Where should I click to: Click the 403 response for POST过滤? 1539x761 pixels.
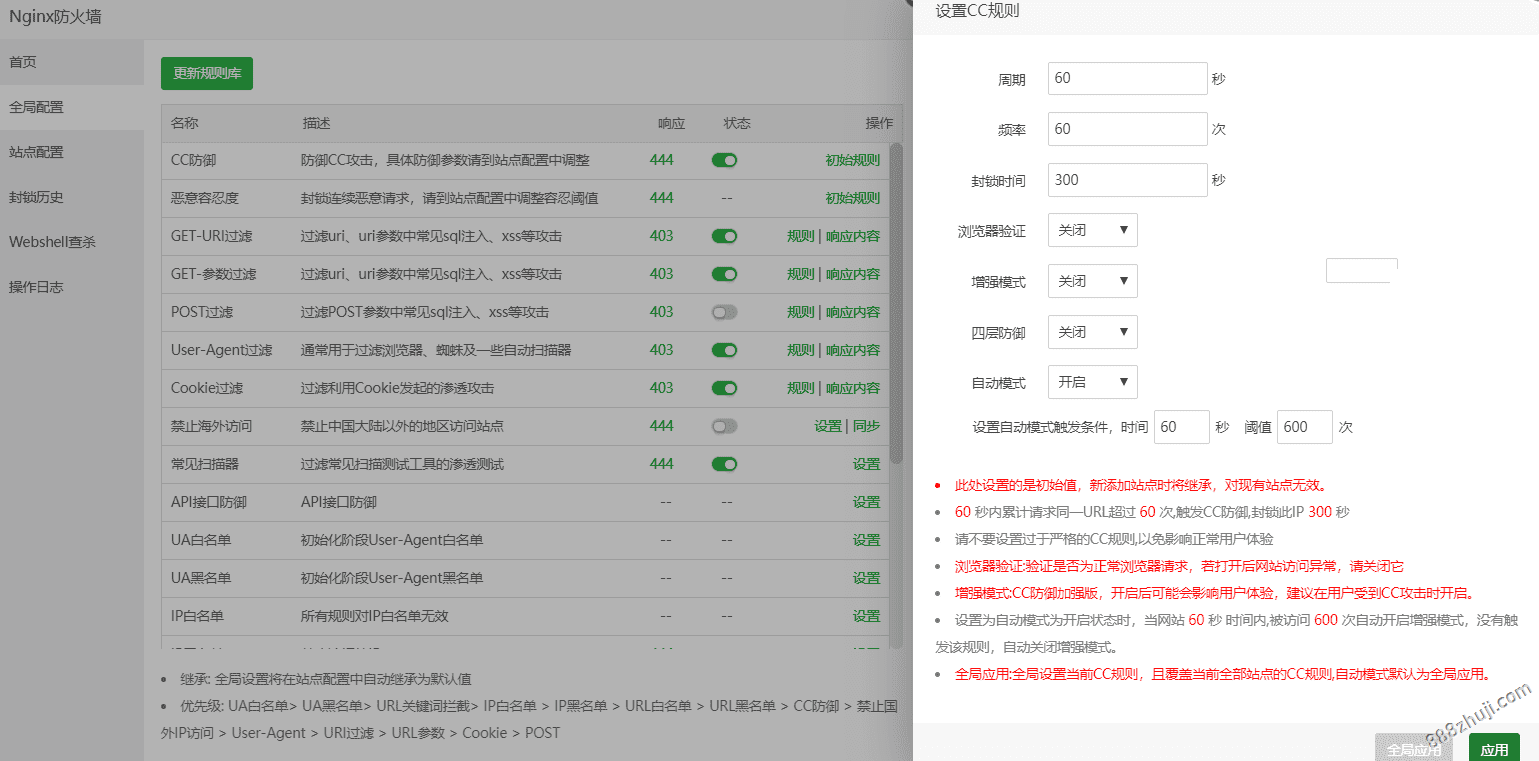(661, 312)
